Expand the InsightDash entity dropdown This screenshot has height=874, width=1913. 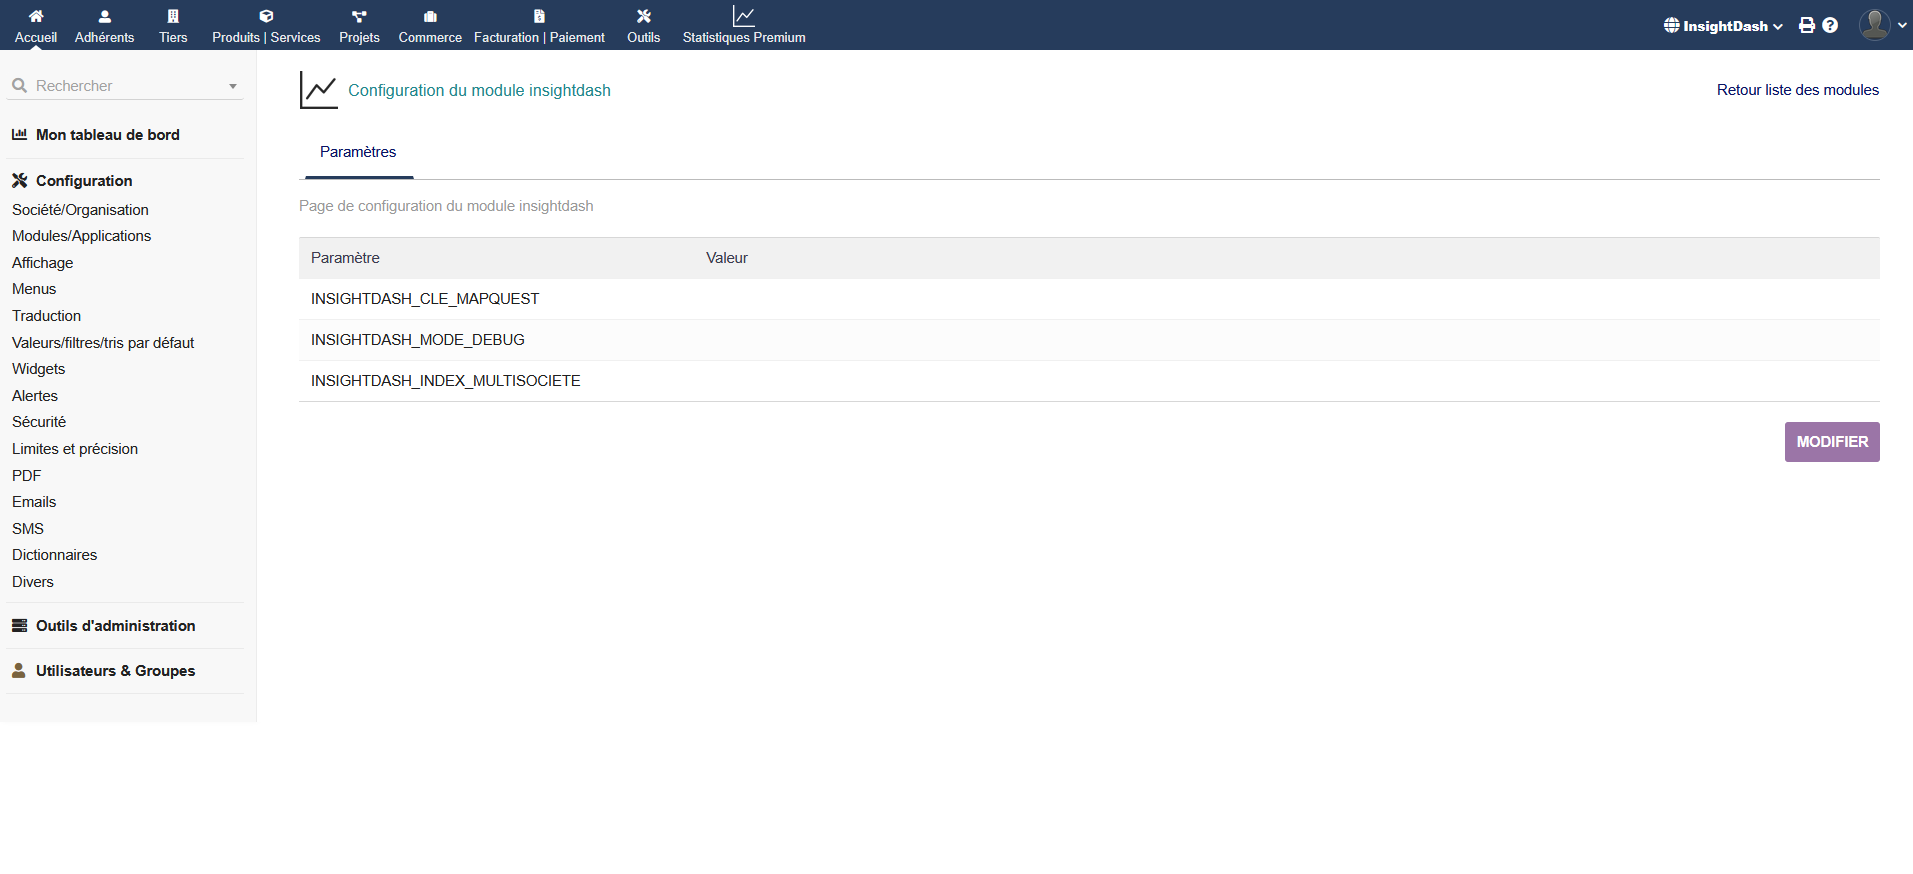coord(1724,26)
